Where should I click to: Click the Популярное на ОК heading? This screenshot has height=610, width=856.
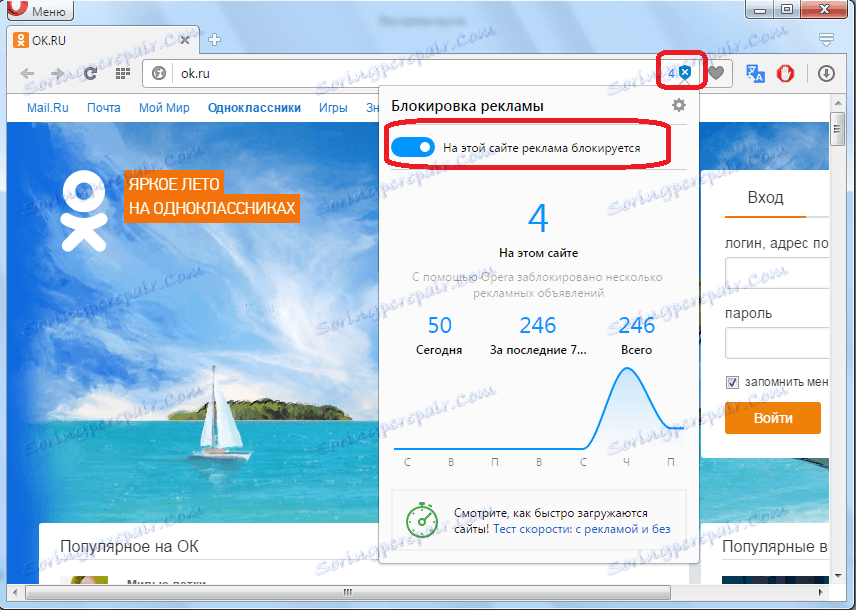129,546
